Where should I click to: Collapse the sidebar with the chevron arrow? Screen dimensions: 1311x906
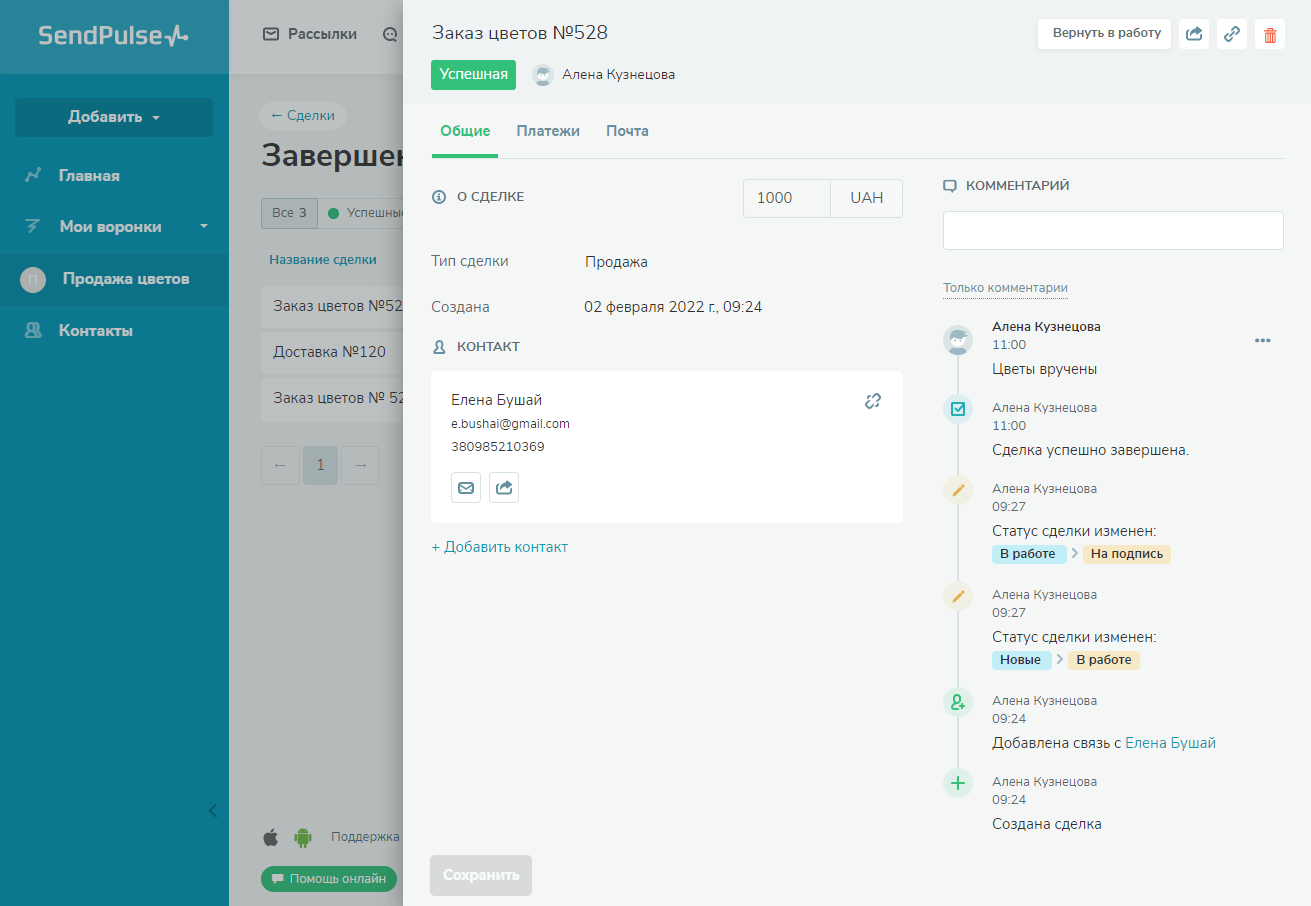pos(212,811)
